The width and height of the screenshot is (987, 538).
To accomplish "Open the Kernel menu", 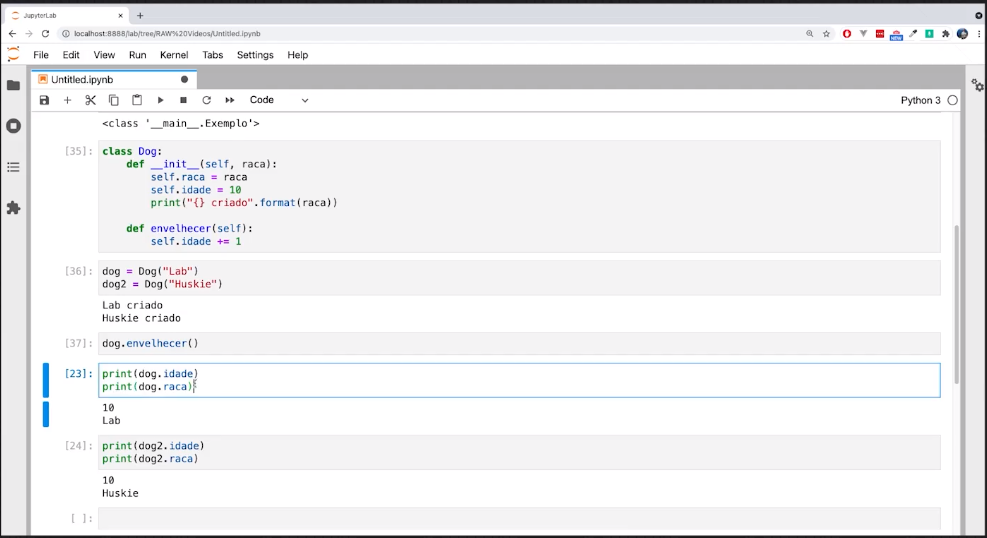I will tap(174, 55).
